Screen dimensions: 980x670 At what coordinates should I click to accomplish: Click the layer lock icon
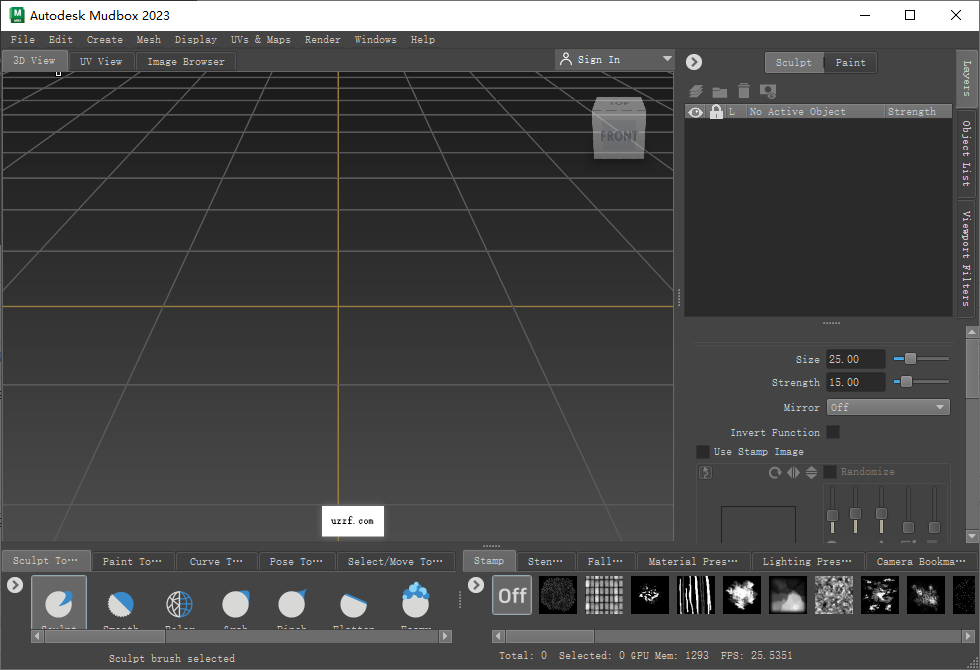click(x=716, y=111)
